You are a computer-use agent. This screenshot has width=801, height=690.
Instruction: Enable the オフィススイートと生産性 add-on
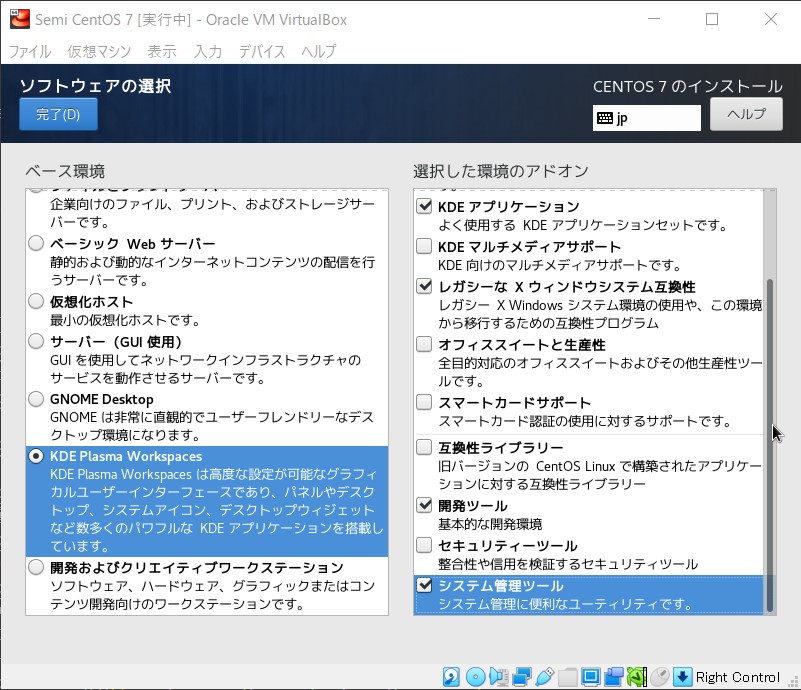424,344
